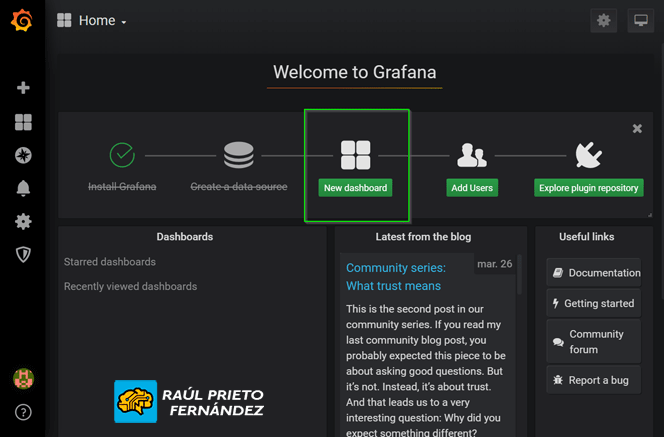Click the Add Users button
This screenshot has height=437, width=664.
472,188
